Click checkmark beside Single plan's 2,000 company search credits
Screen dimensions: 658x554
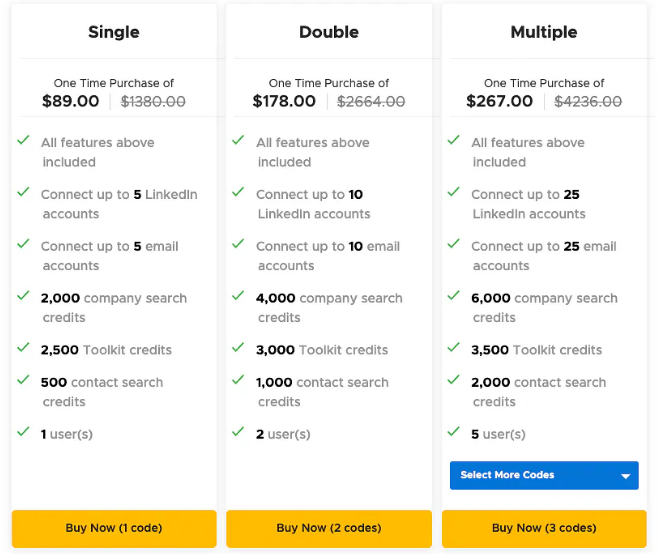tap(23, 296)
